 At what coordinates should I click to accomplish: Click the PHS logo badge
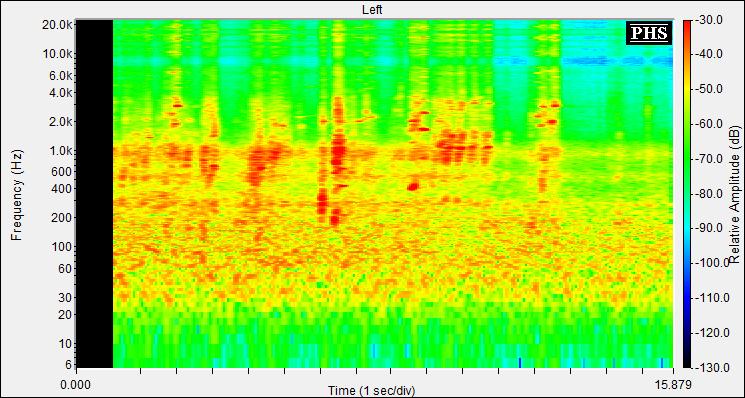coord(649,33)
